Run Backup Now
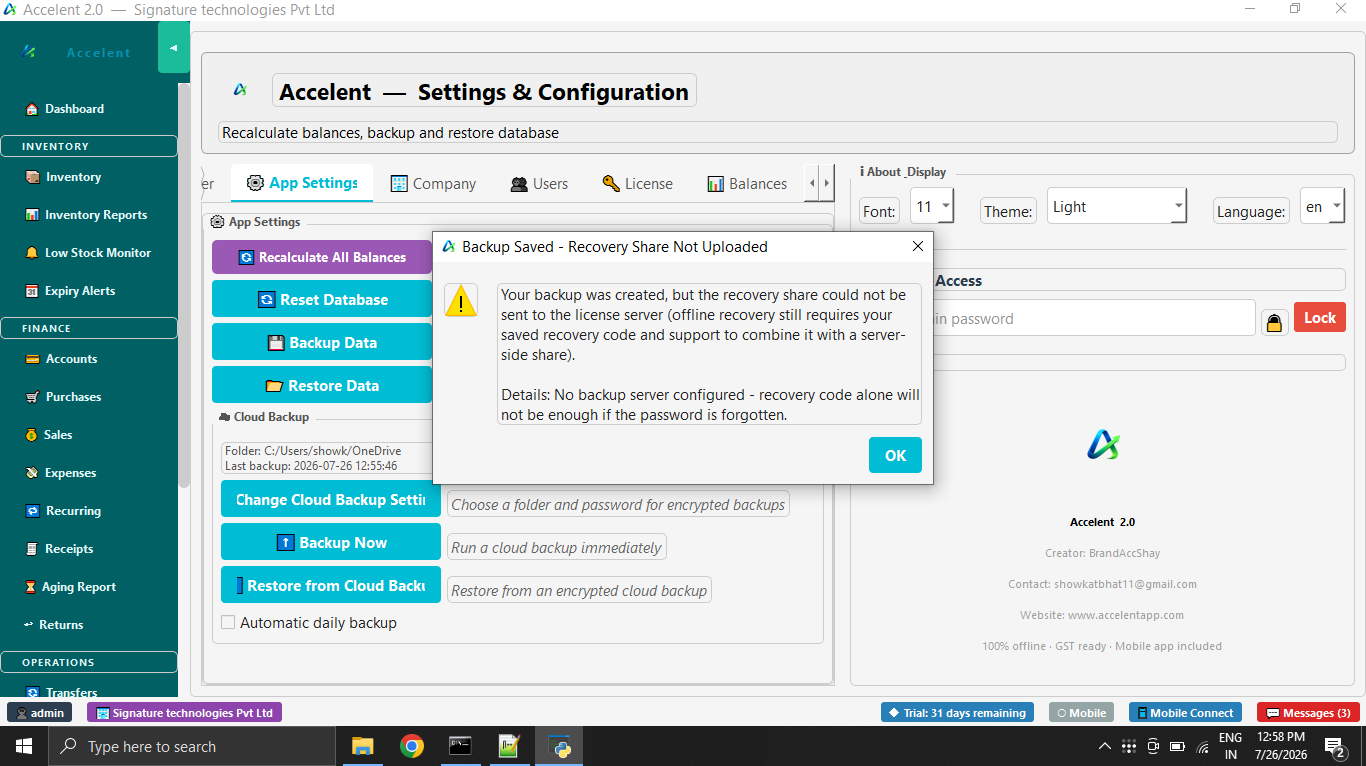 (331, 542)
